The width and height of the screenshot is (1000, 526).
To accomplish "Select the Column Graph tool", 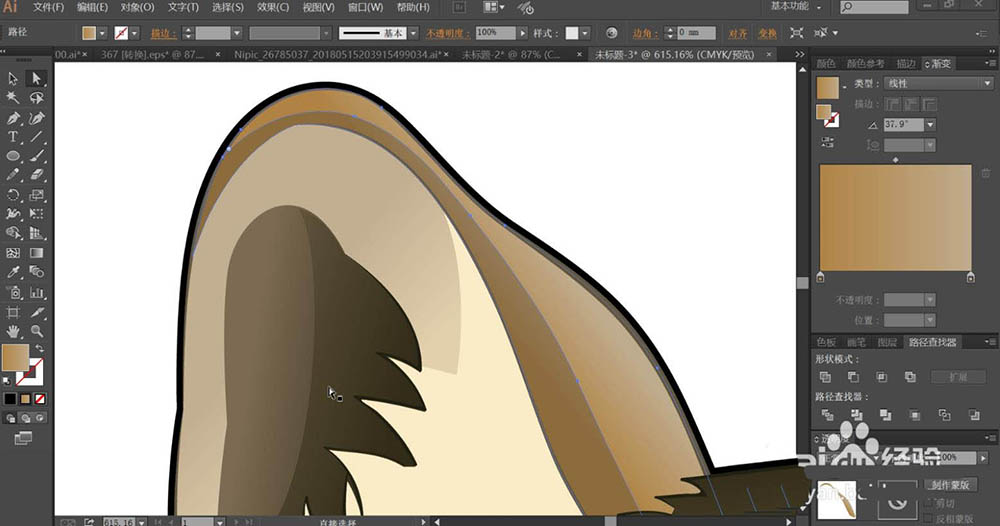I will coord(36,293).
